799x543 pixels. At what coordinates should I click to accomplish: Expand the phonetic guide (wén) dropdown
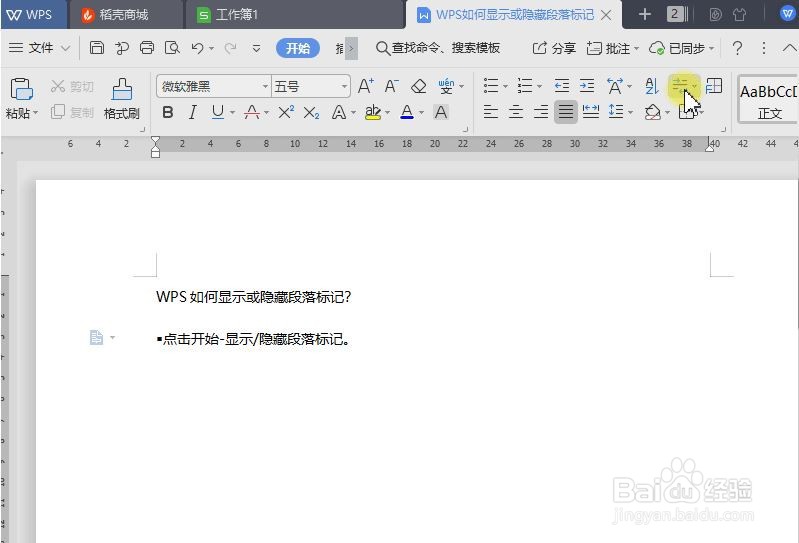461,86
